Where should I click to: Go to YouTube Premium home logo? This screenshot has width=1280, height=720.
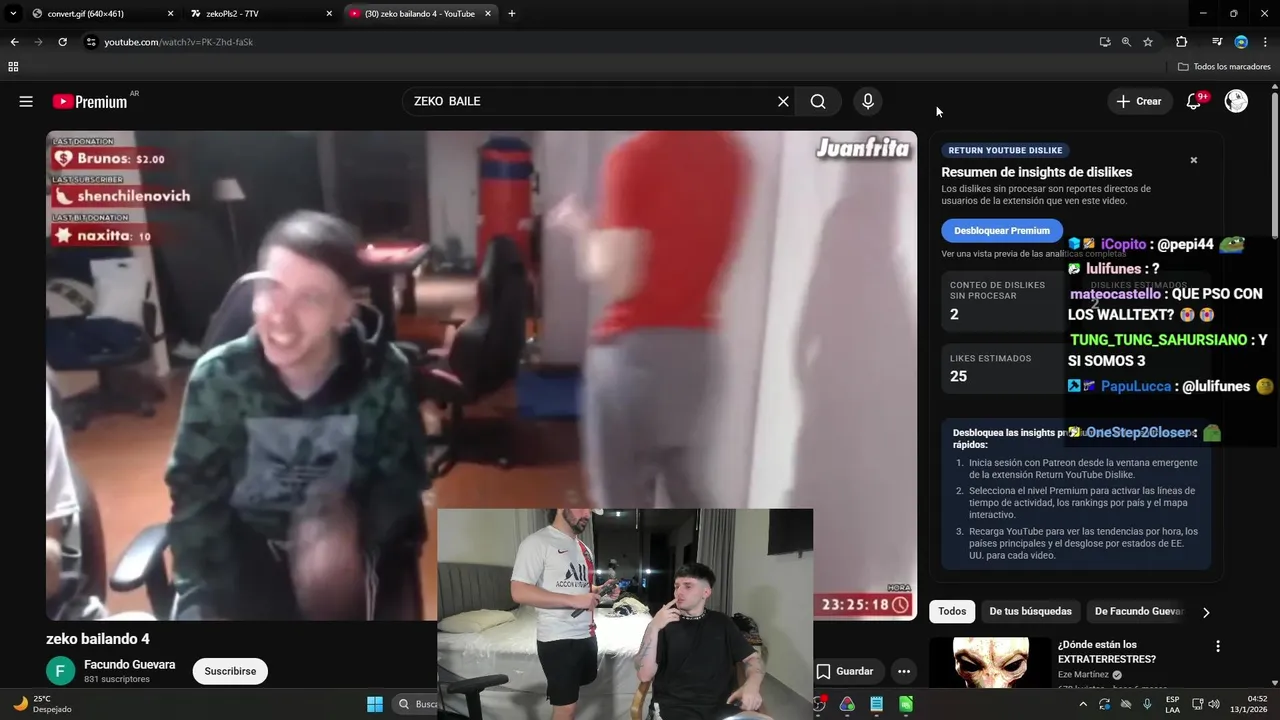coord(90,101)
